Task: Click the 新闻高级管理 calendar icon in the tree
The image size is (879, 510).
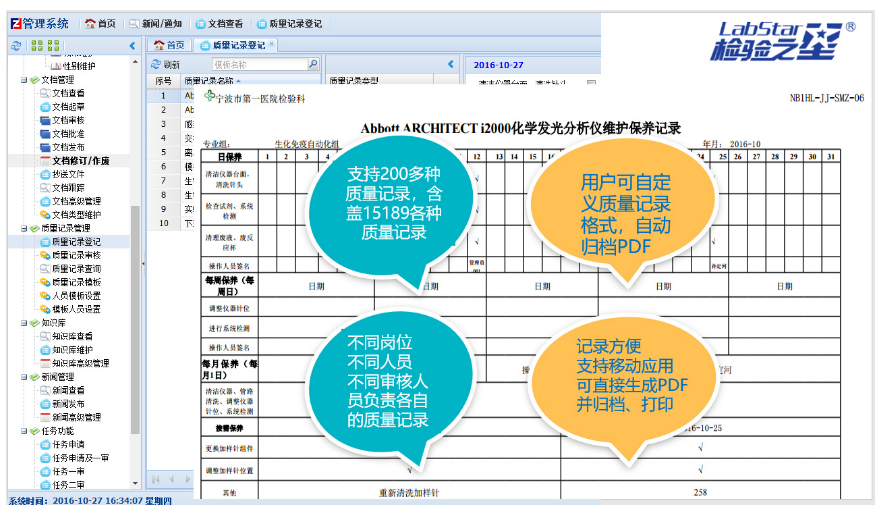Action: tap(45, 417)
